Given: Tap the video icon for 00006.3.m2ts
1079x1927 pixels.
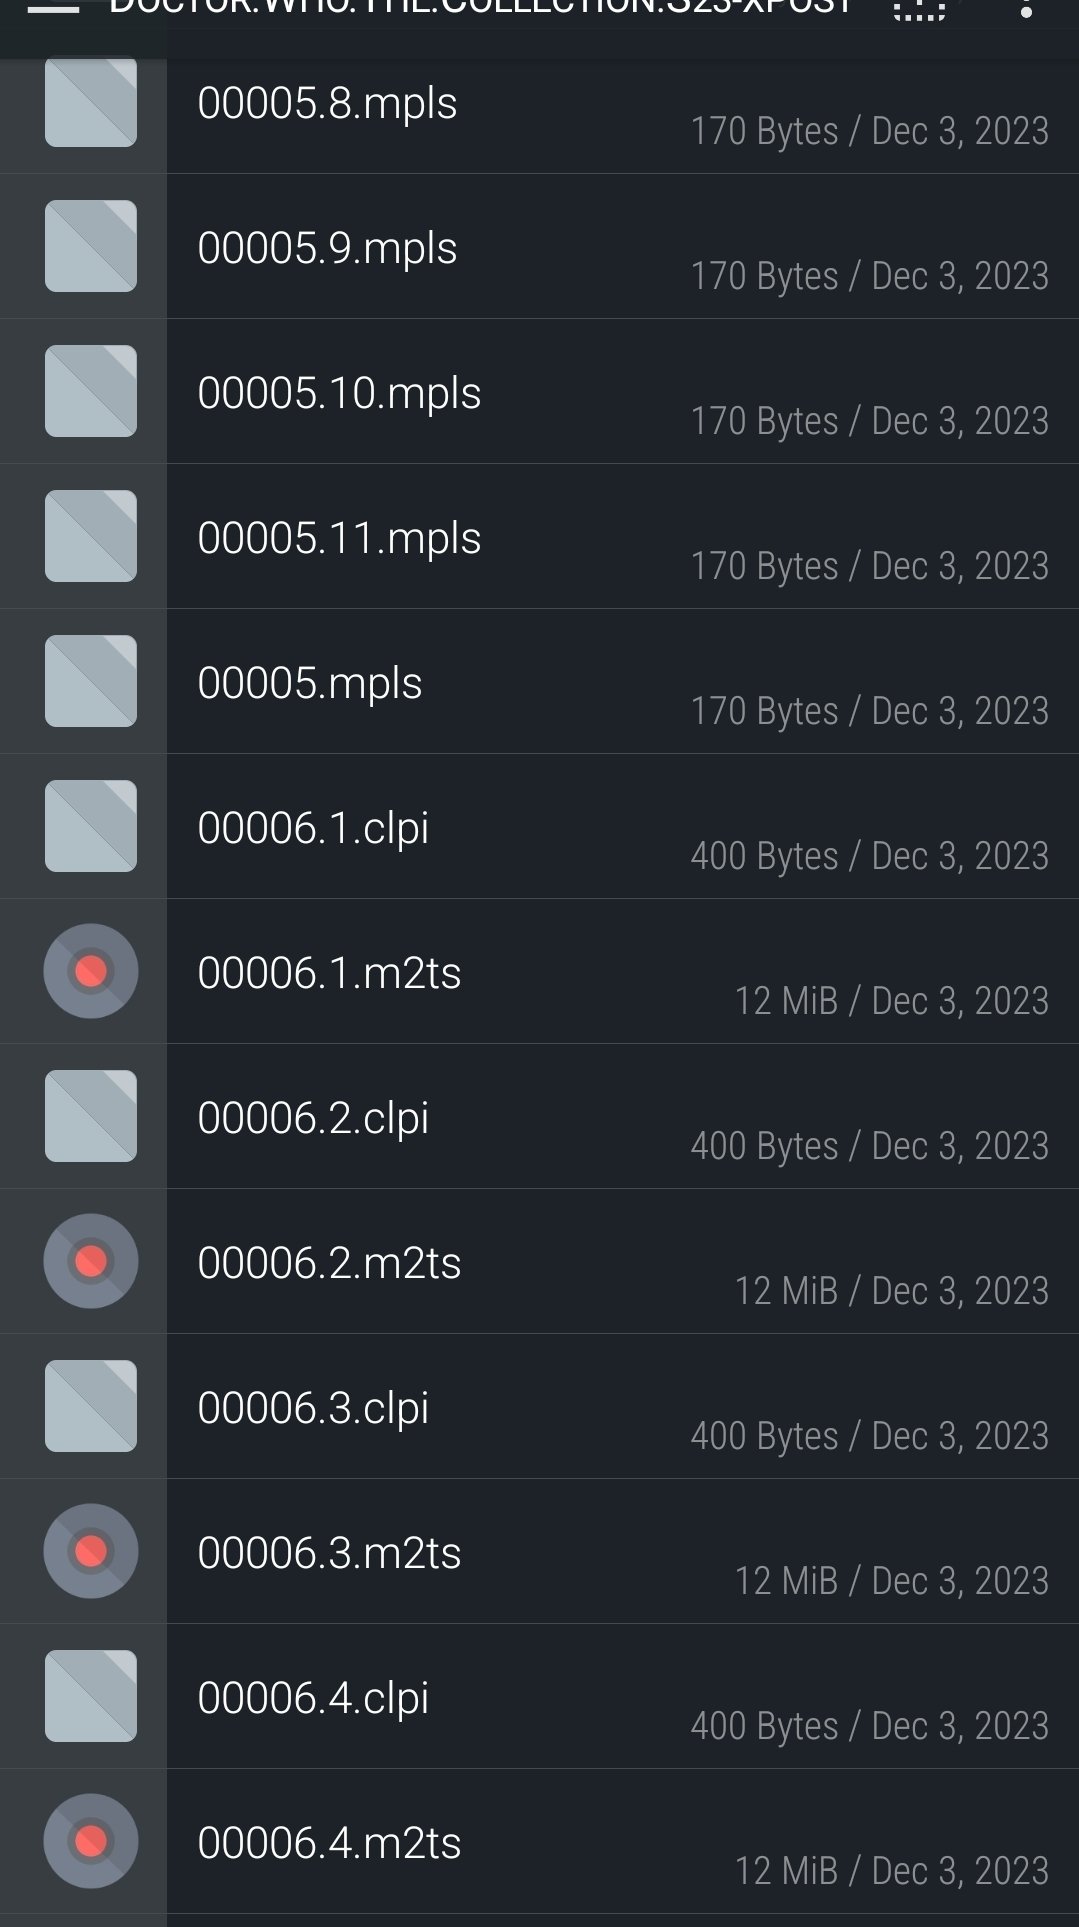Looking at the screenshot, I should click(90, 1551).
